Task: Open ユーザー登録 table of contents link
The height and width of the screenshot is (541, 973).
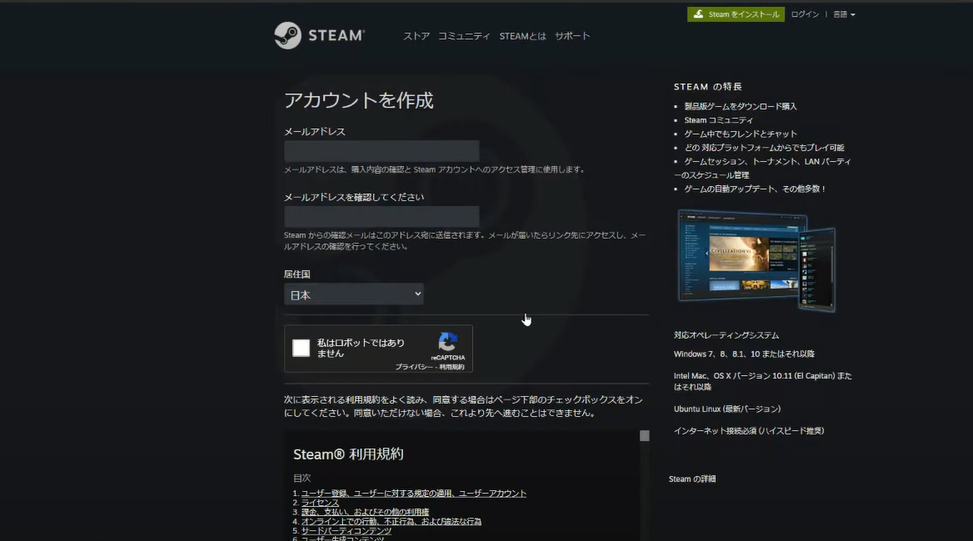Action: (x=414, y=493)
